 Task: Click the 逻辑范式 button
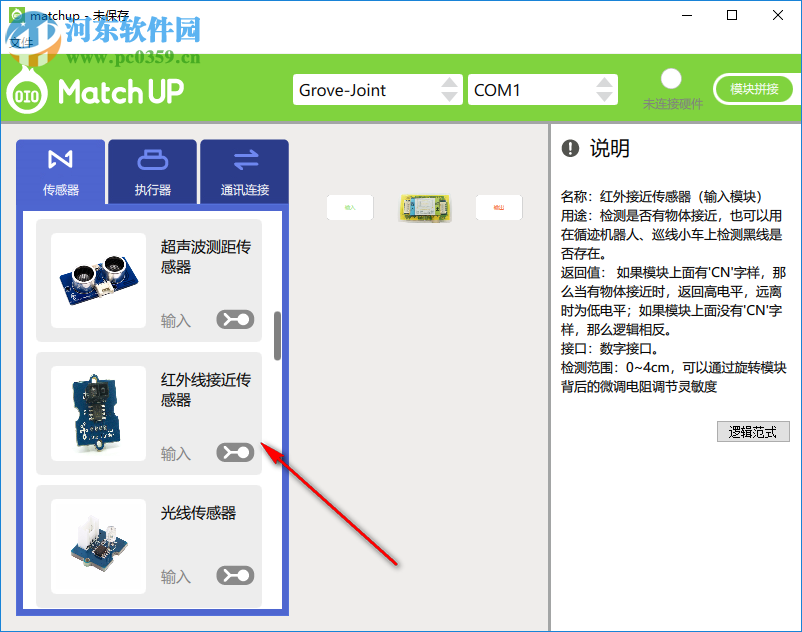point(753,431)
